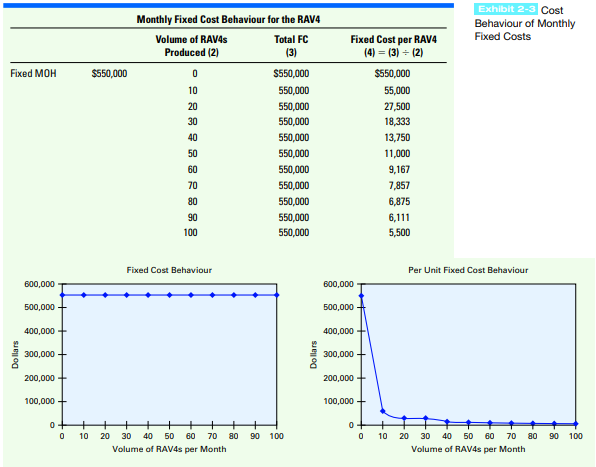Click the x-axis title under the Fixed Cost Behaviour chart
Viewport: 596px width, 467px height.
(x=169, y=449)
